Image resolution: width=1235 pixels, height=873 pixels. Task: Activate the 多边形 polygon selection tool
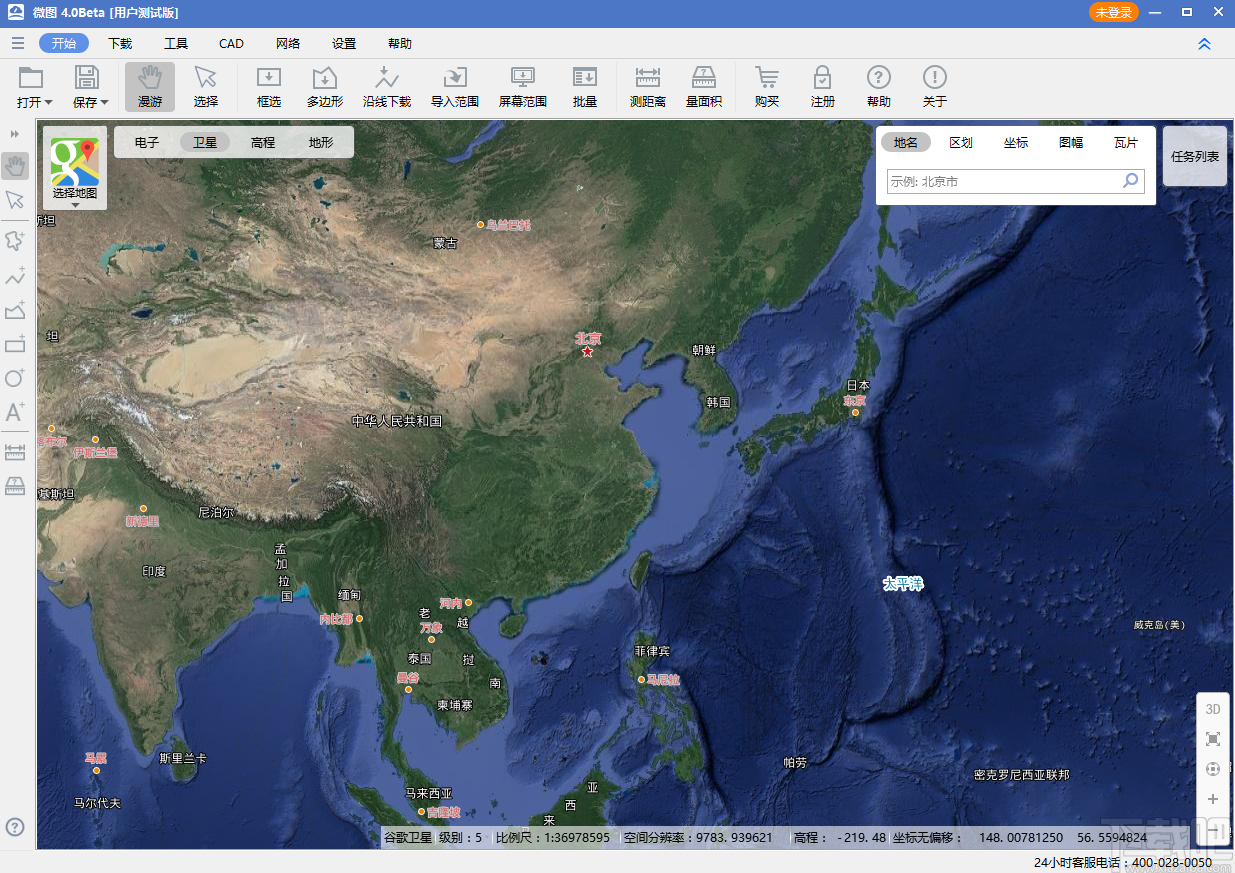click(325, 87)
